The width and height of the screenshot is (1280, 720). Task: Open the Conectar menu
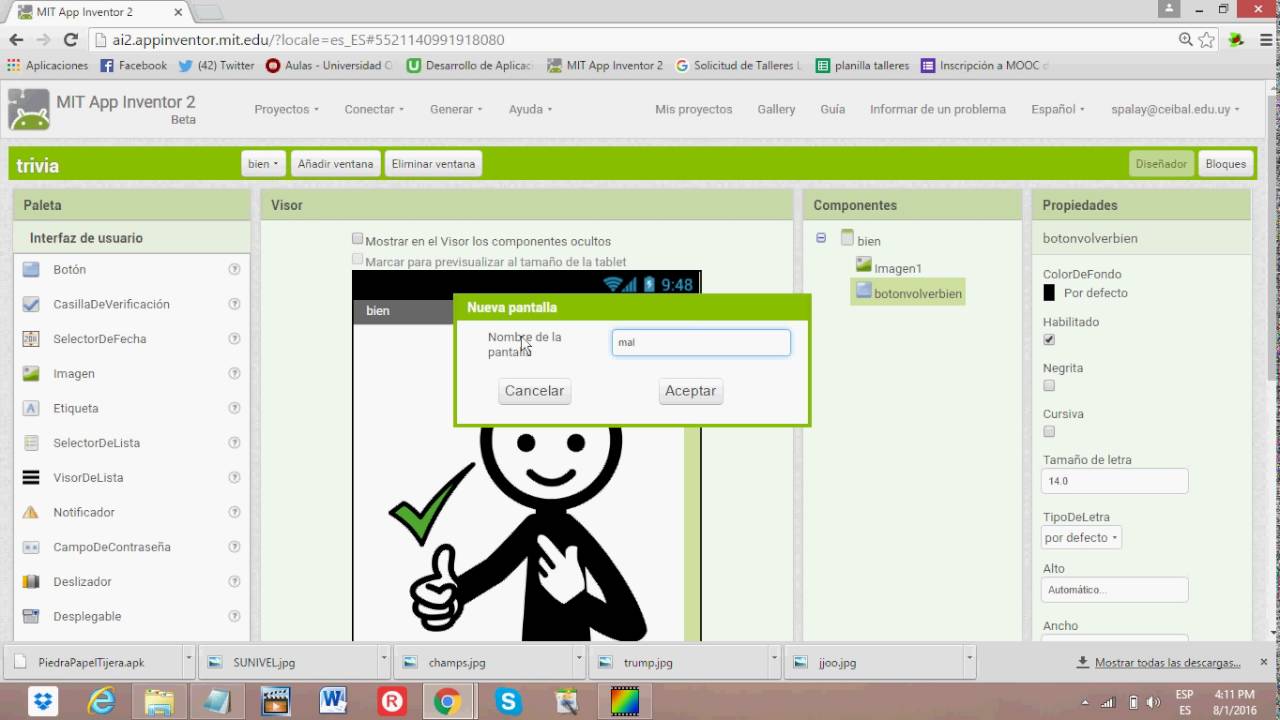point(374,109)
